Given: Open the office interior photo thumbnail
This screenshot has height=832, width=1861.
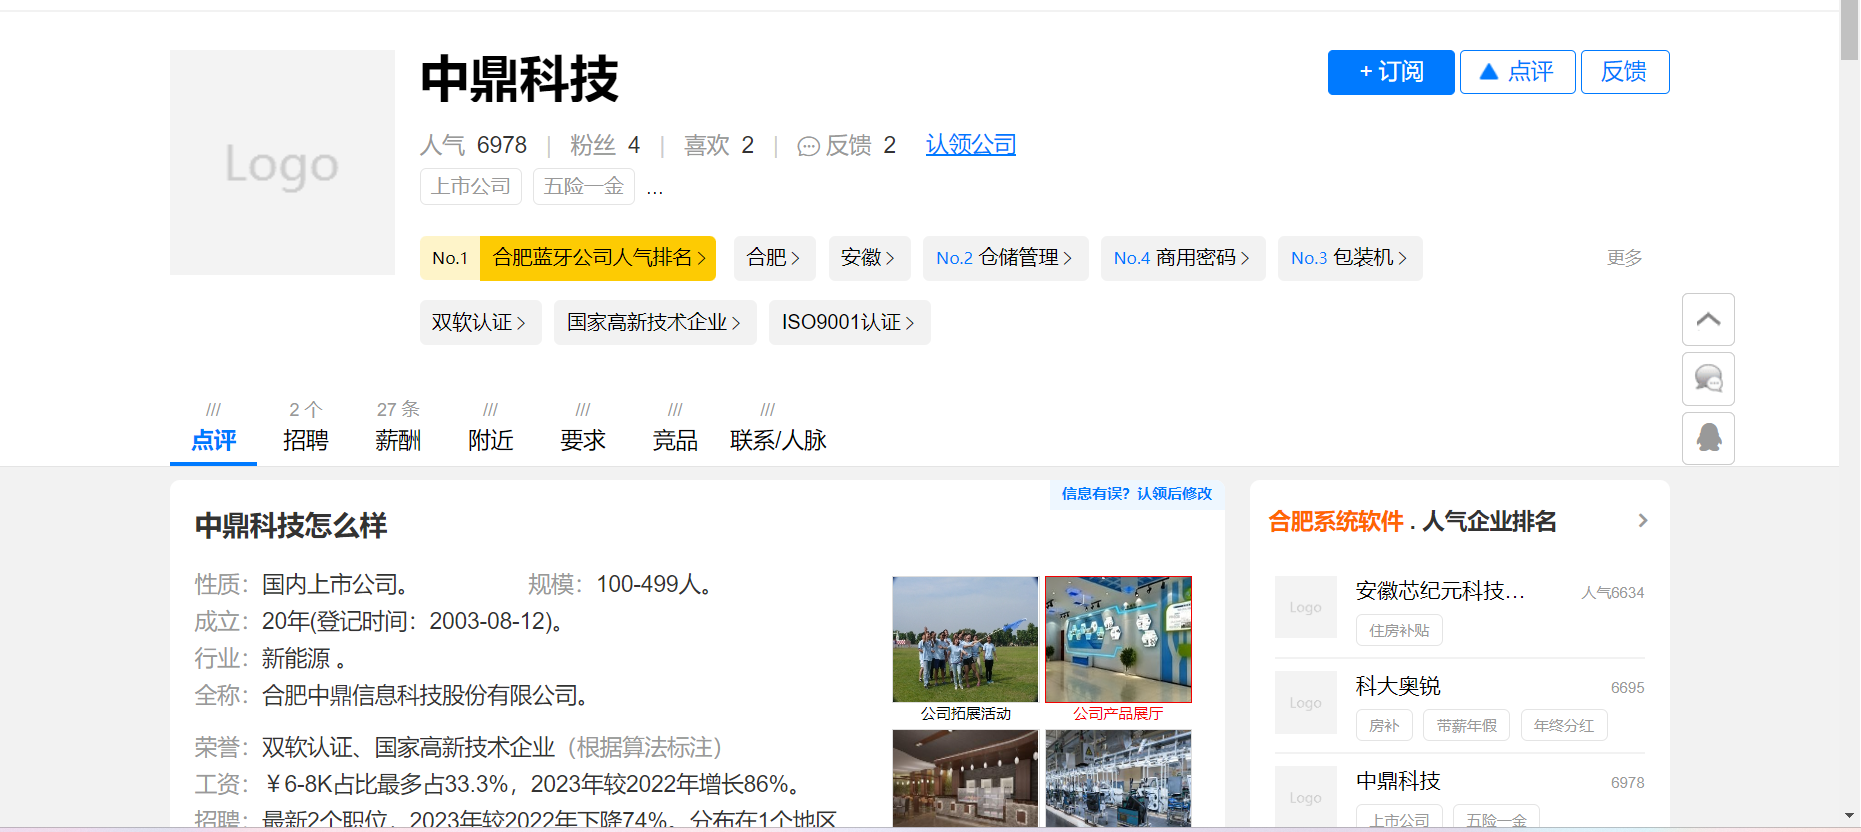Looking at the screenshot, I should 965,778.
